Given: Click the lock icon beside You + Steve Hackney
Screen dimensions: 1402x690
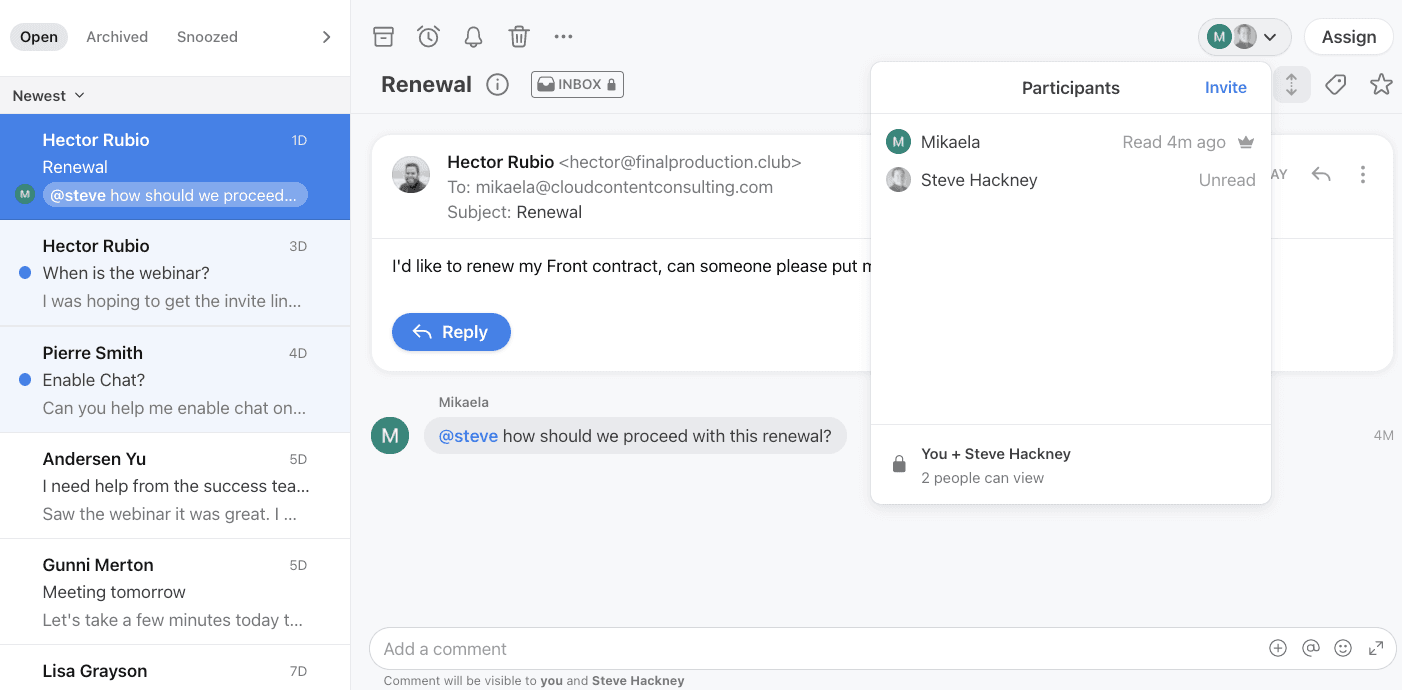Looking at the screenshot, I should pyautogui.click(x=898, y=464).
